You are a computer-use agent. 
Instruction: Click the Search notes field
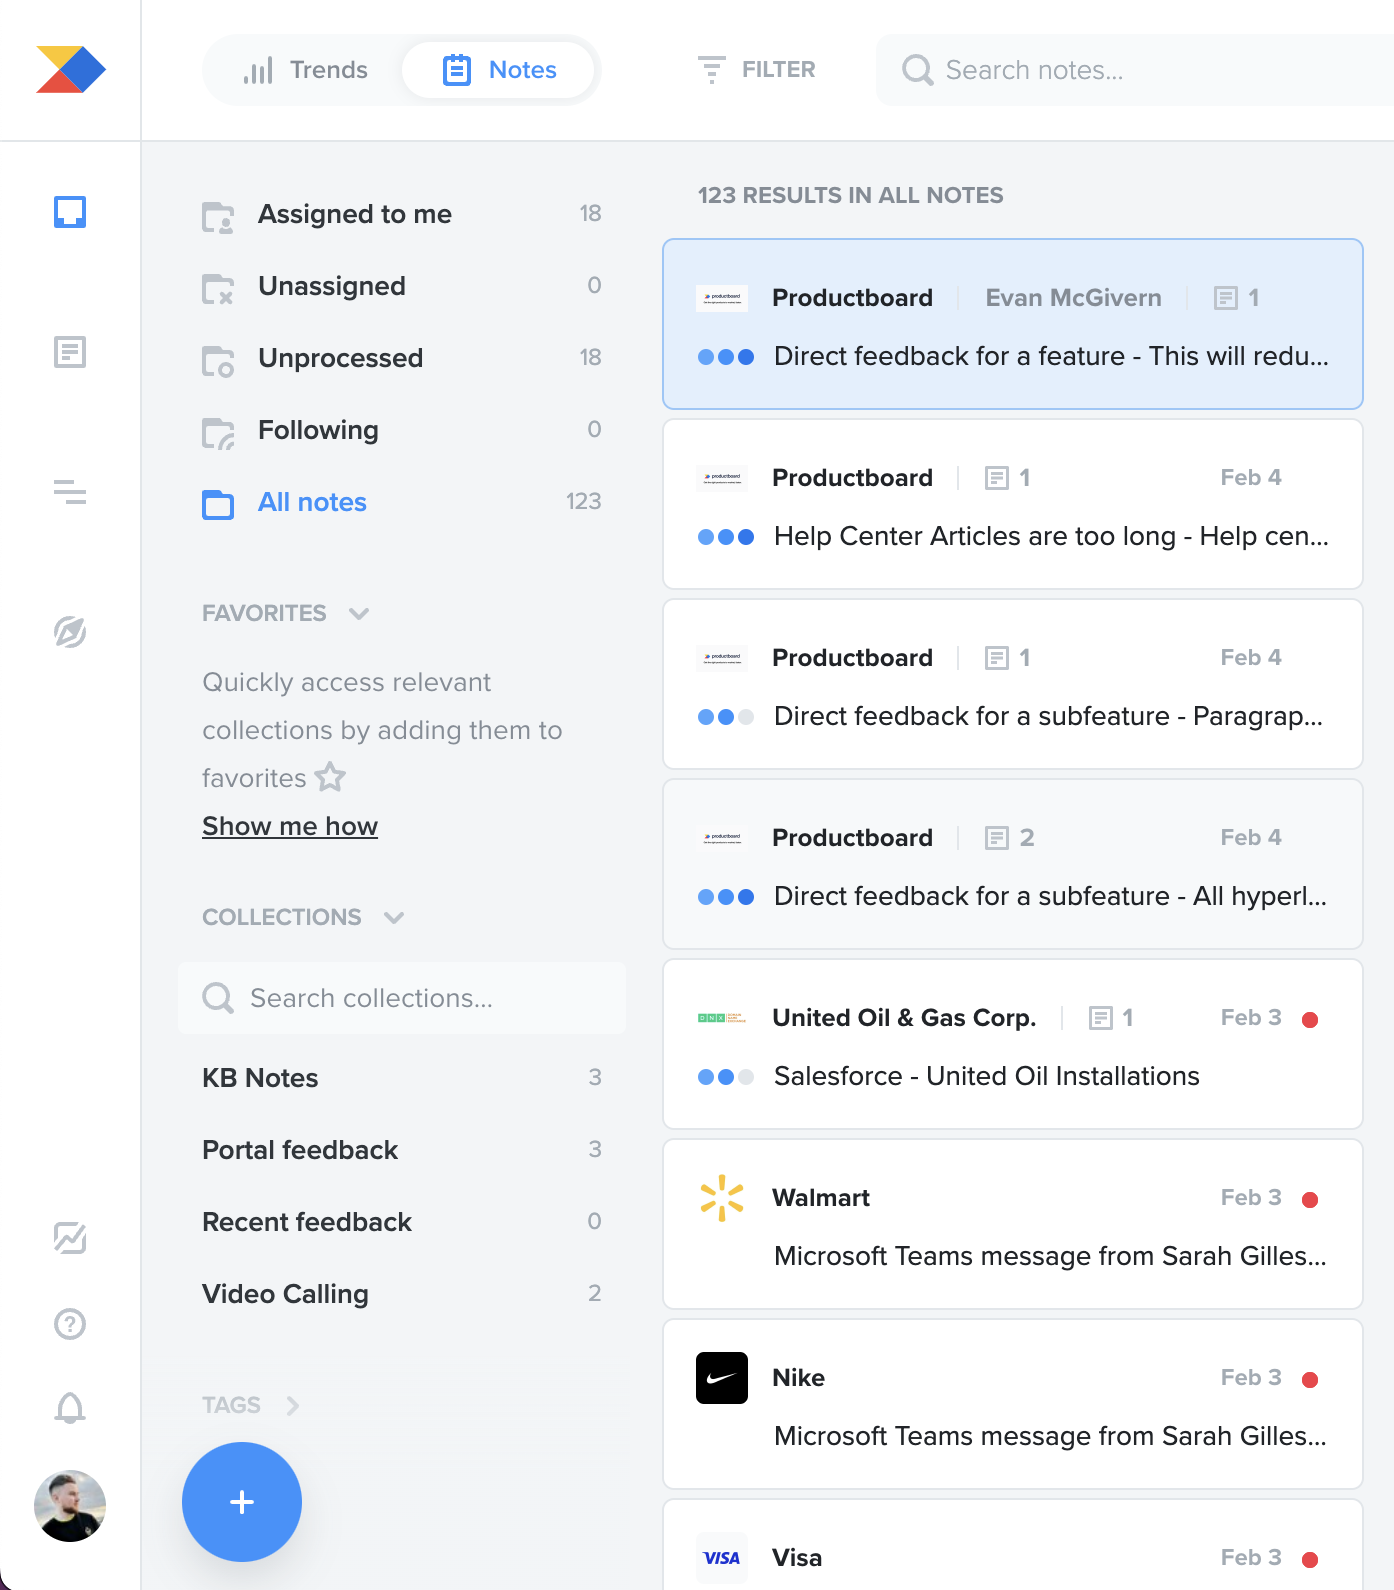point(1136,70)
